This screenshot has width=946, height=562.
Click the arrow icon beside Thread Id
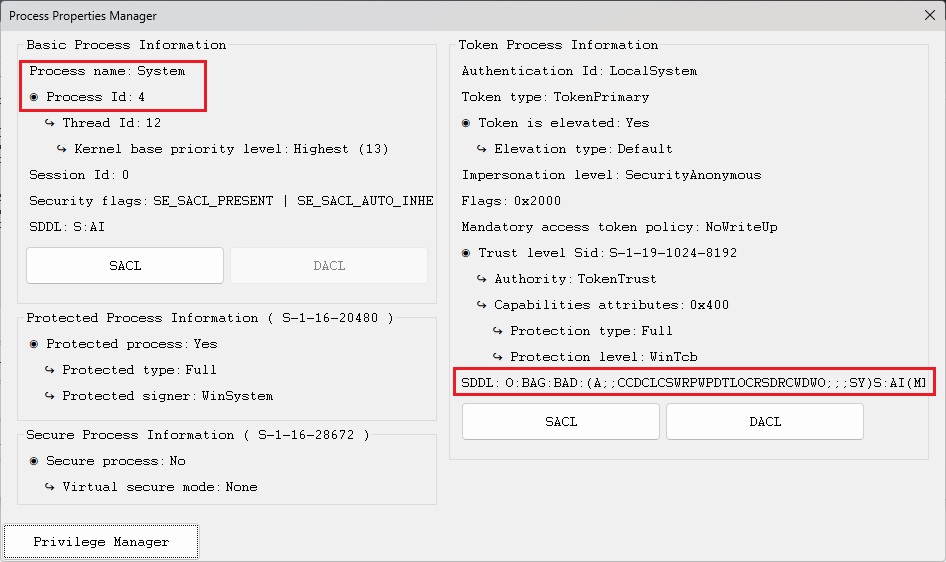click(51, 123)
